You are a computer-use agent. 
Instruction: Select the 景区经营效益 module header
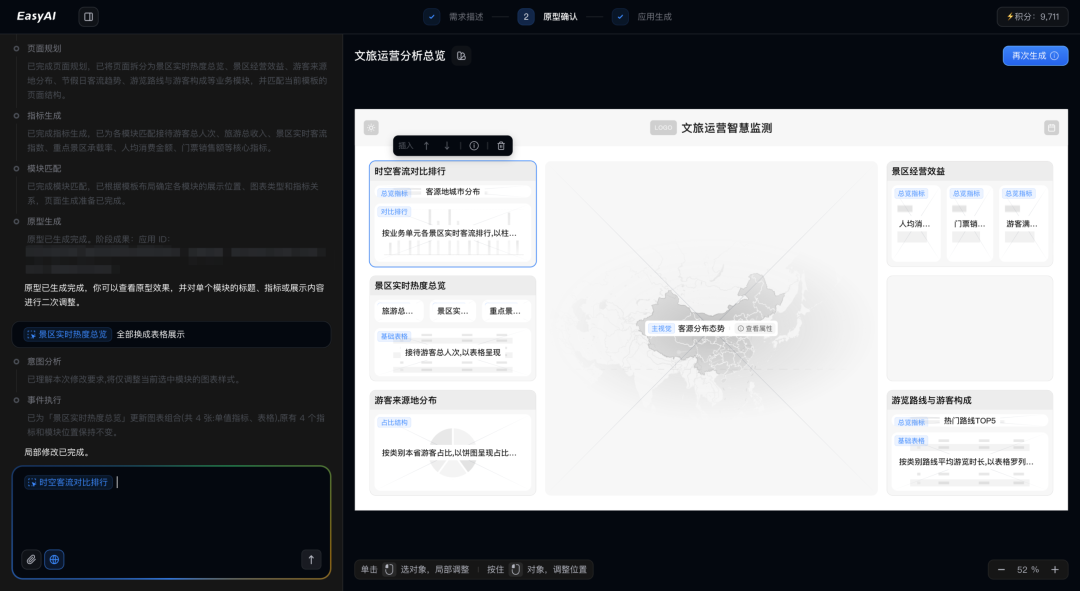click(969, 172)
